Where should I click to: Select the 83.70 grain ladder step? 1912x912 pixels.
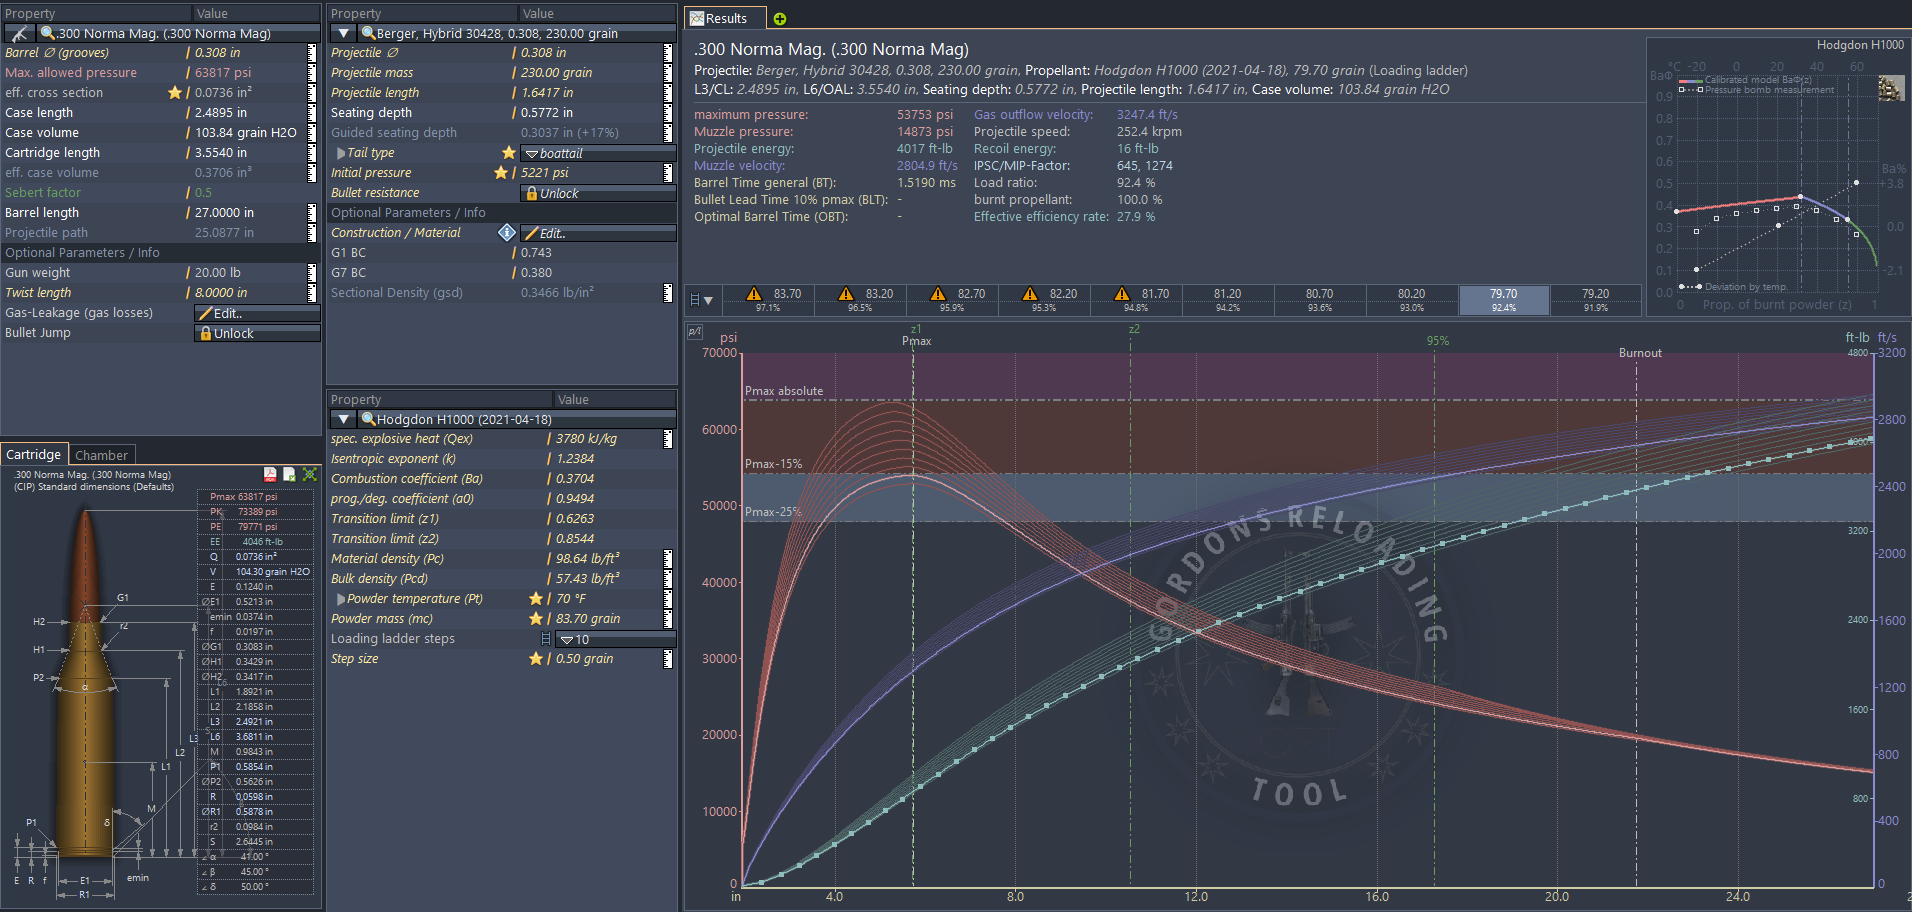click(x=768, y=300)
